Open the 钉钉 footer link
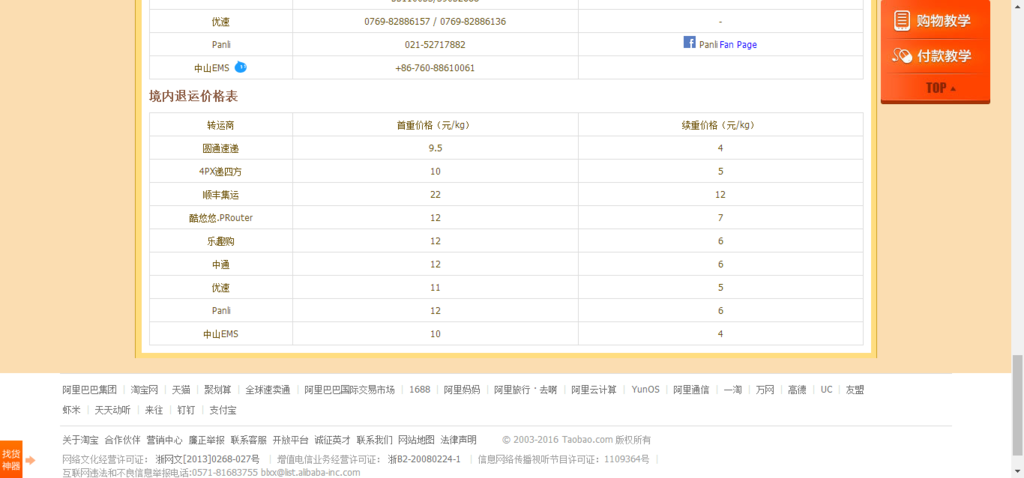The width and height of the screenshot is (1024, 478). (185, 410)
